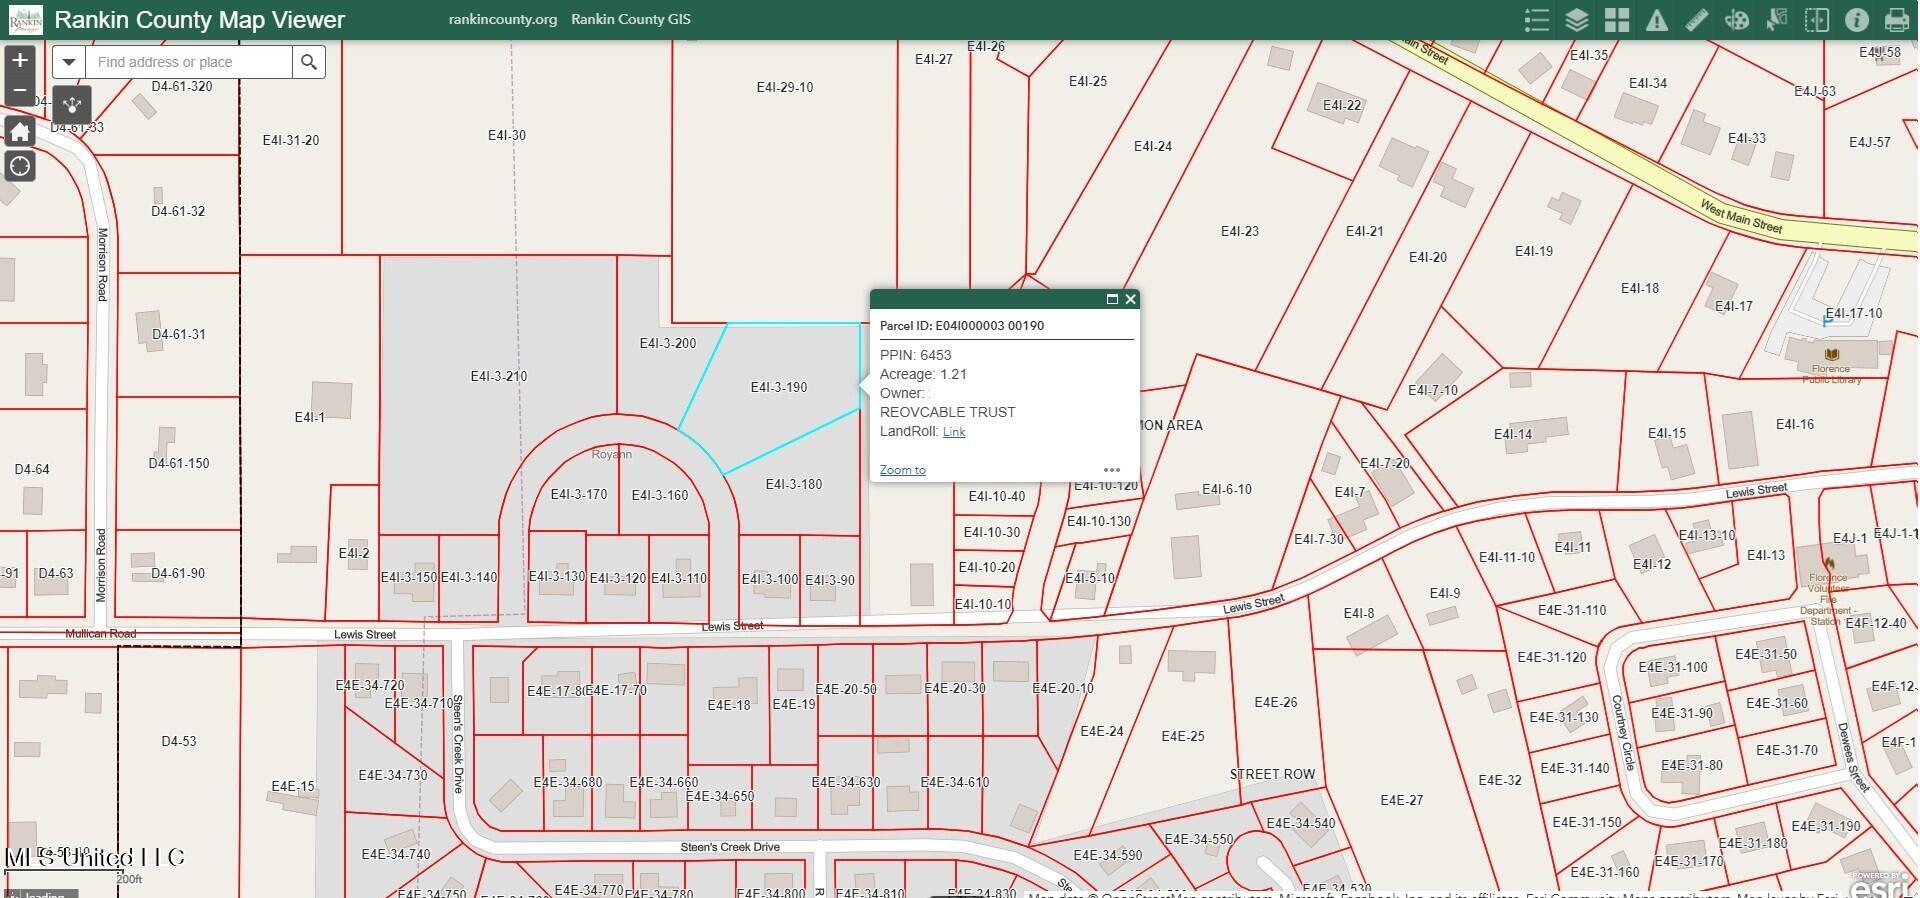The image size is (1920, 898).
Task: Click the Find address or place field
Action: pos(190,62)
